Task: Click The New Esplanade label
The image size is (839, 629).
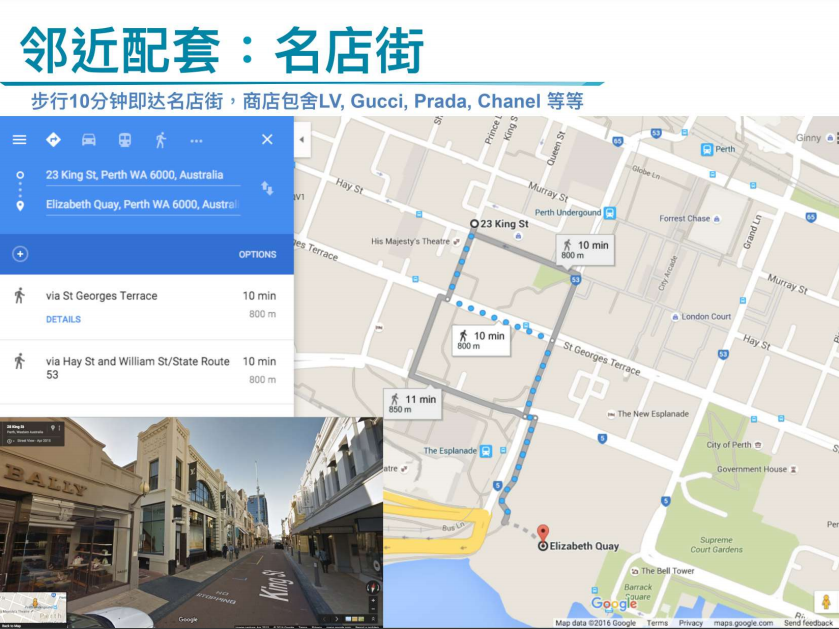Action: point(653,414)
